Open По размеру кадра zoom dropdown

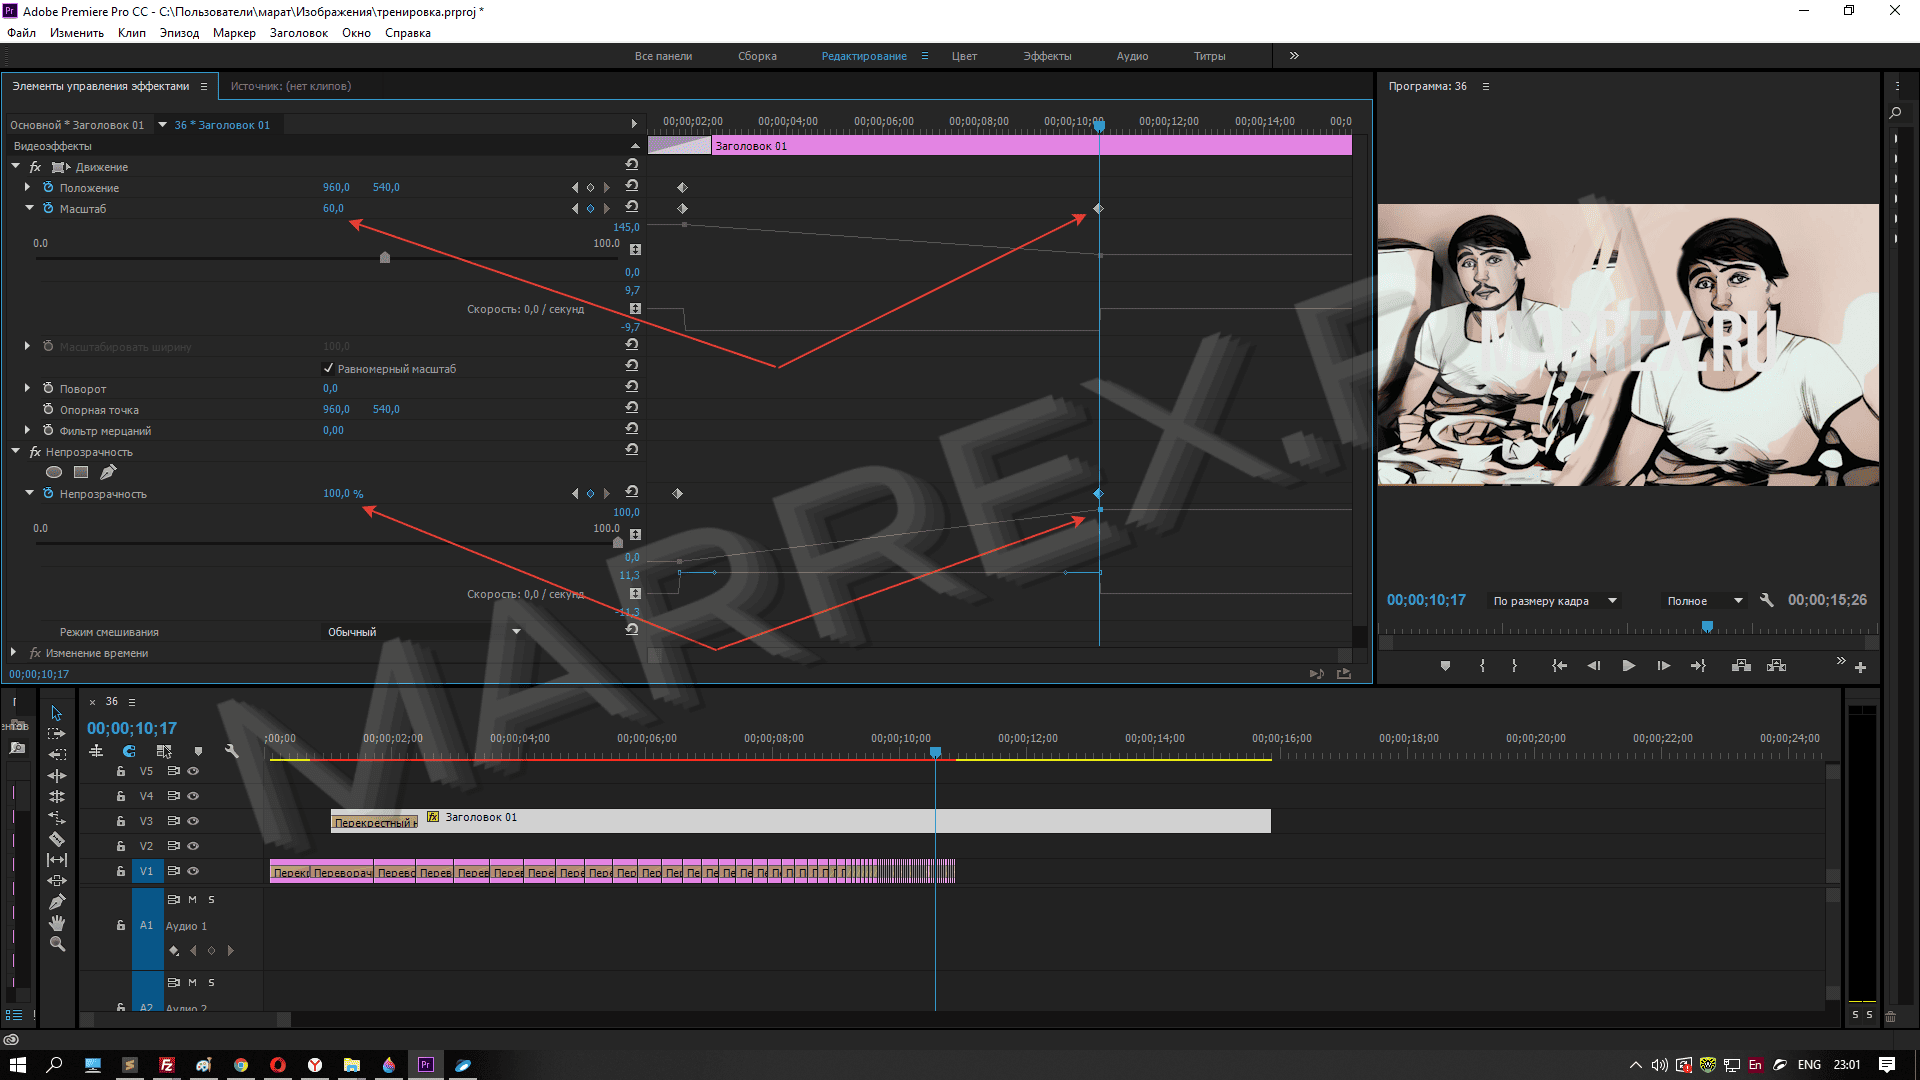[1553, 601]
